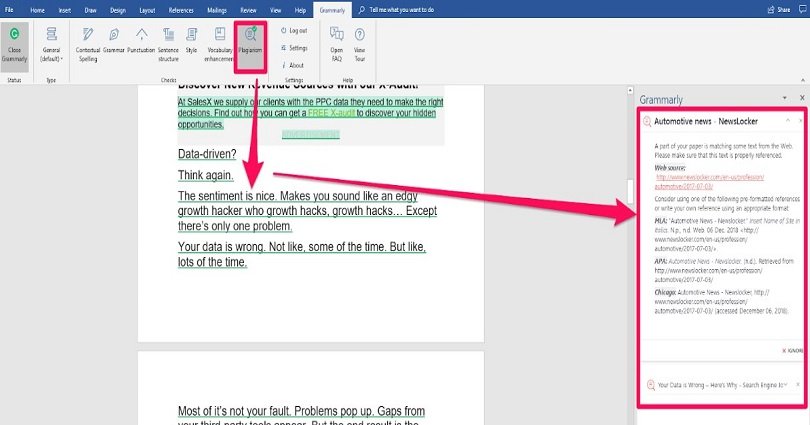
Task: Click the line 'Most of it's not your fault'
Action: pos(301,411)
